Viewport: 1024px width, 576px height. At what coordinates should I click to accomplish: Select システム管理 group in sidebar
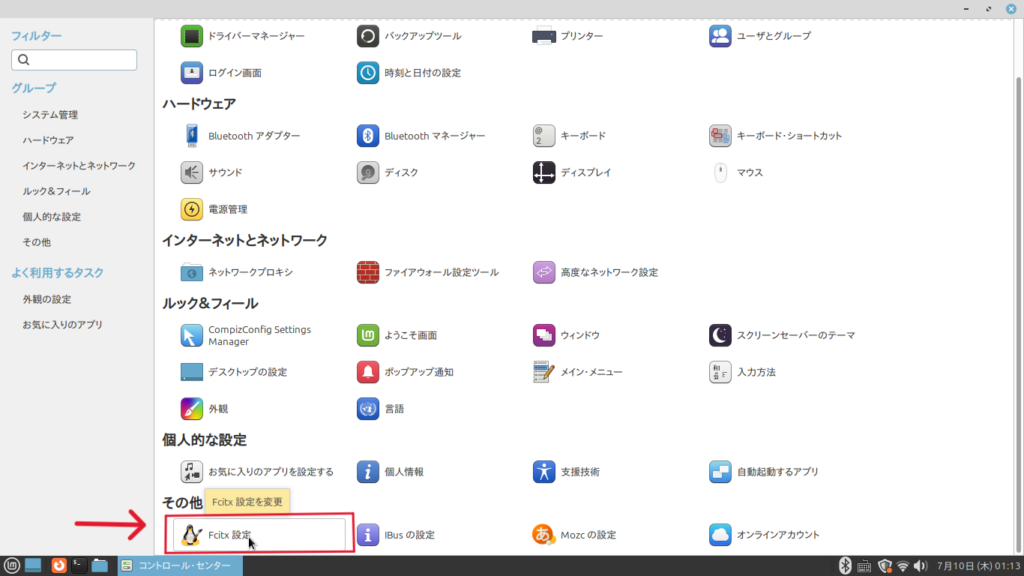pos(50,115)
